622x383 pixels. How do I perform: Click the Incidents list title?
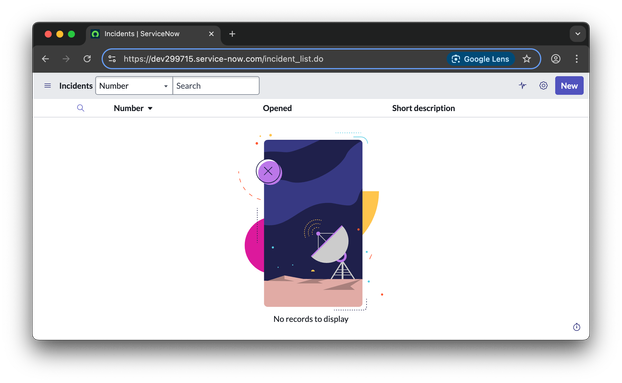pyautogui.click(x=76, y=86)
